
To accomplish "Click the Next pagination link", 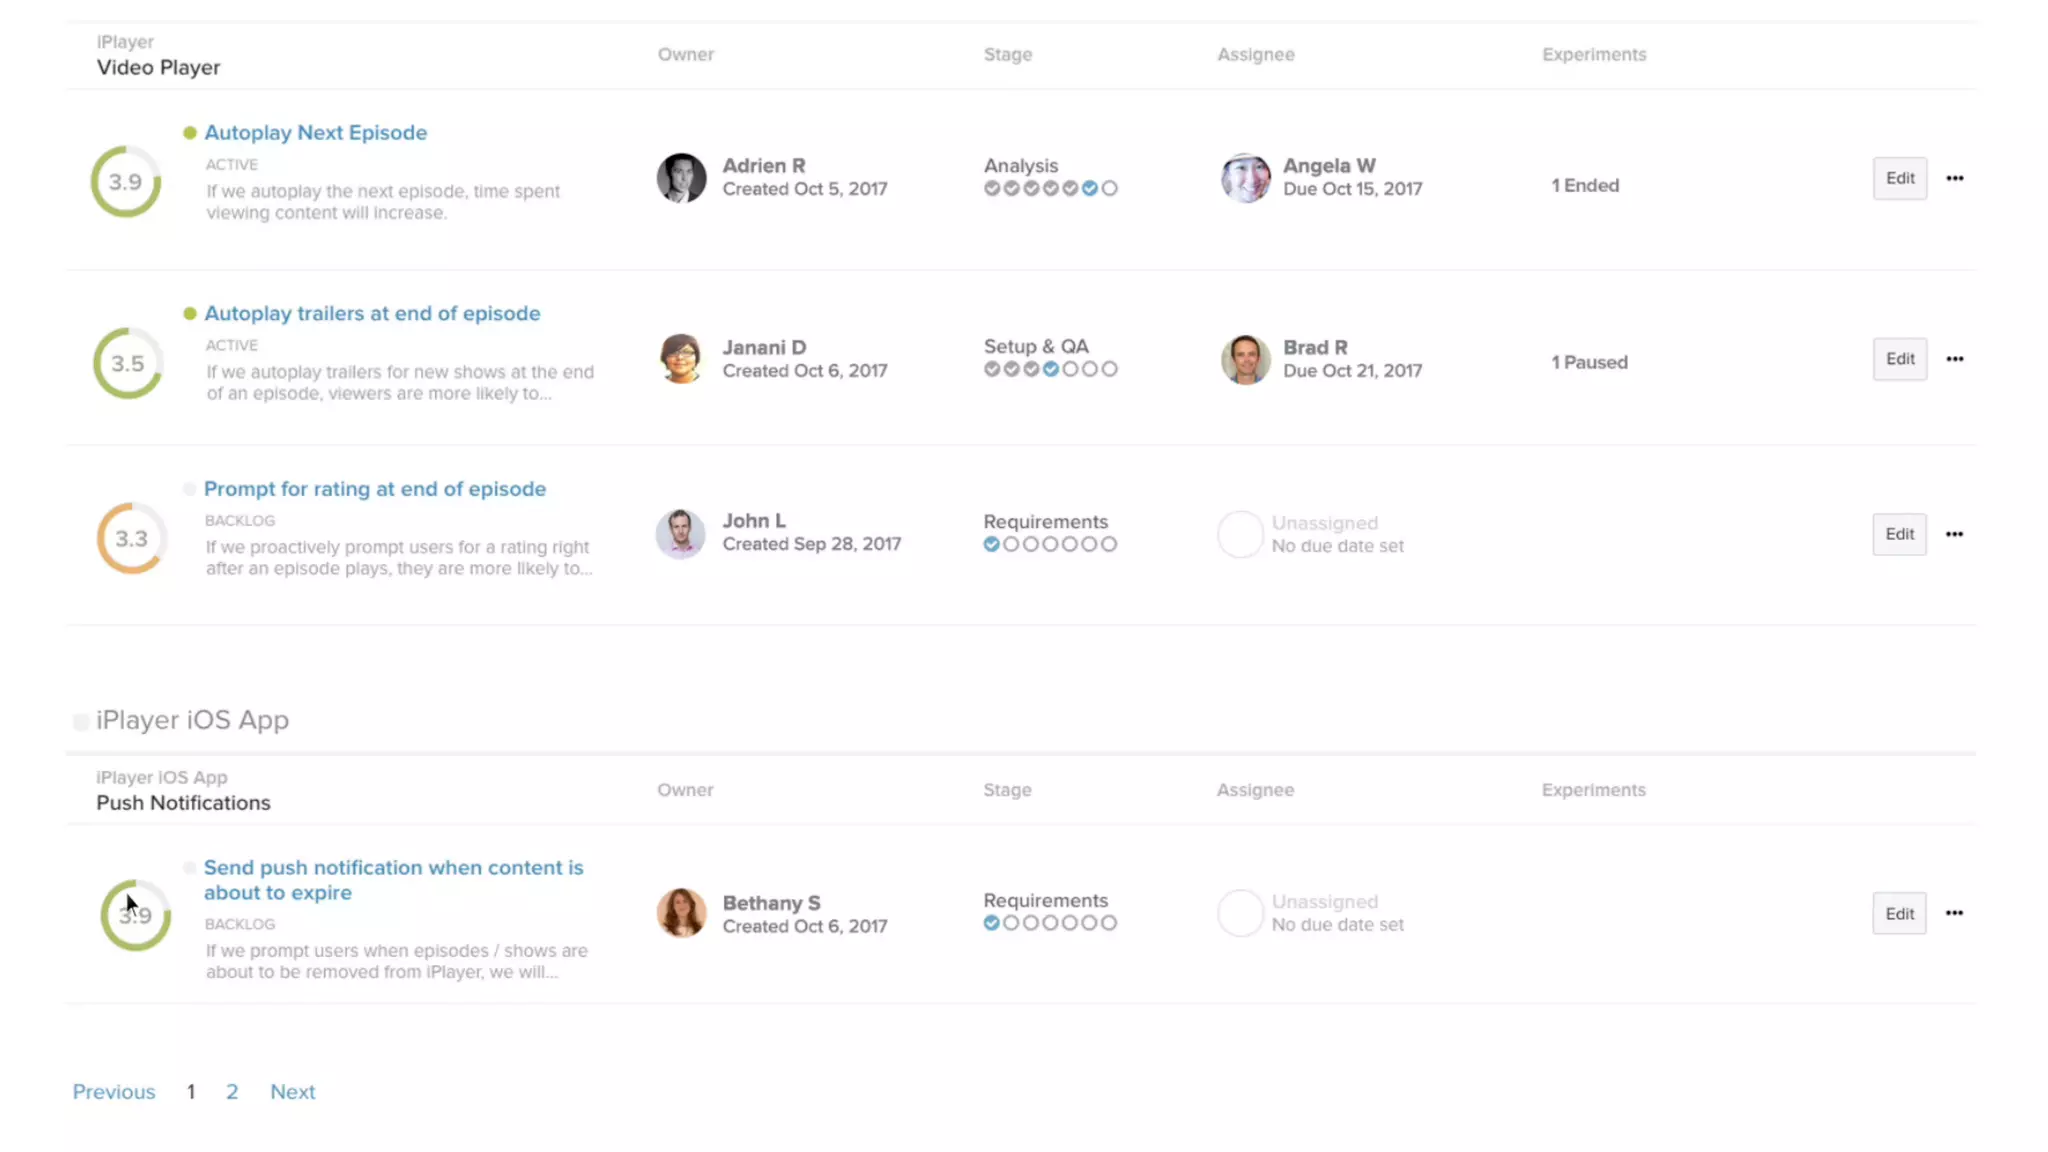I will click(292, 1092).
